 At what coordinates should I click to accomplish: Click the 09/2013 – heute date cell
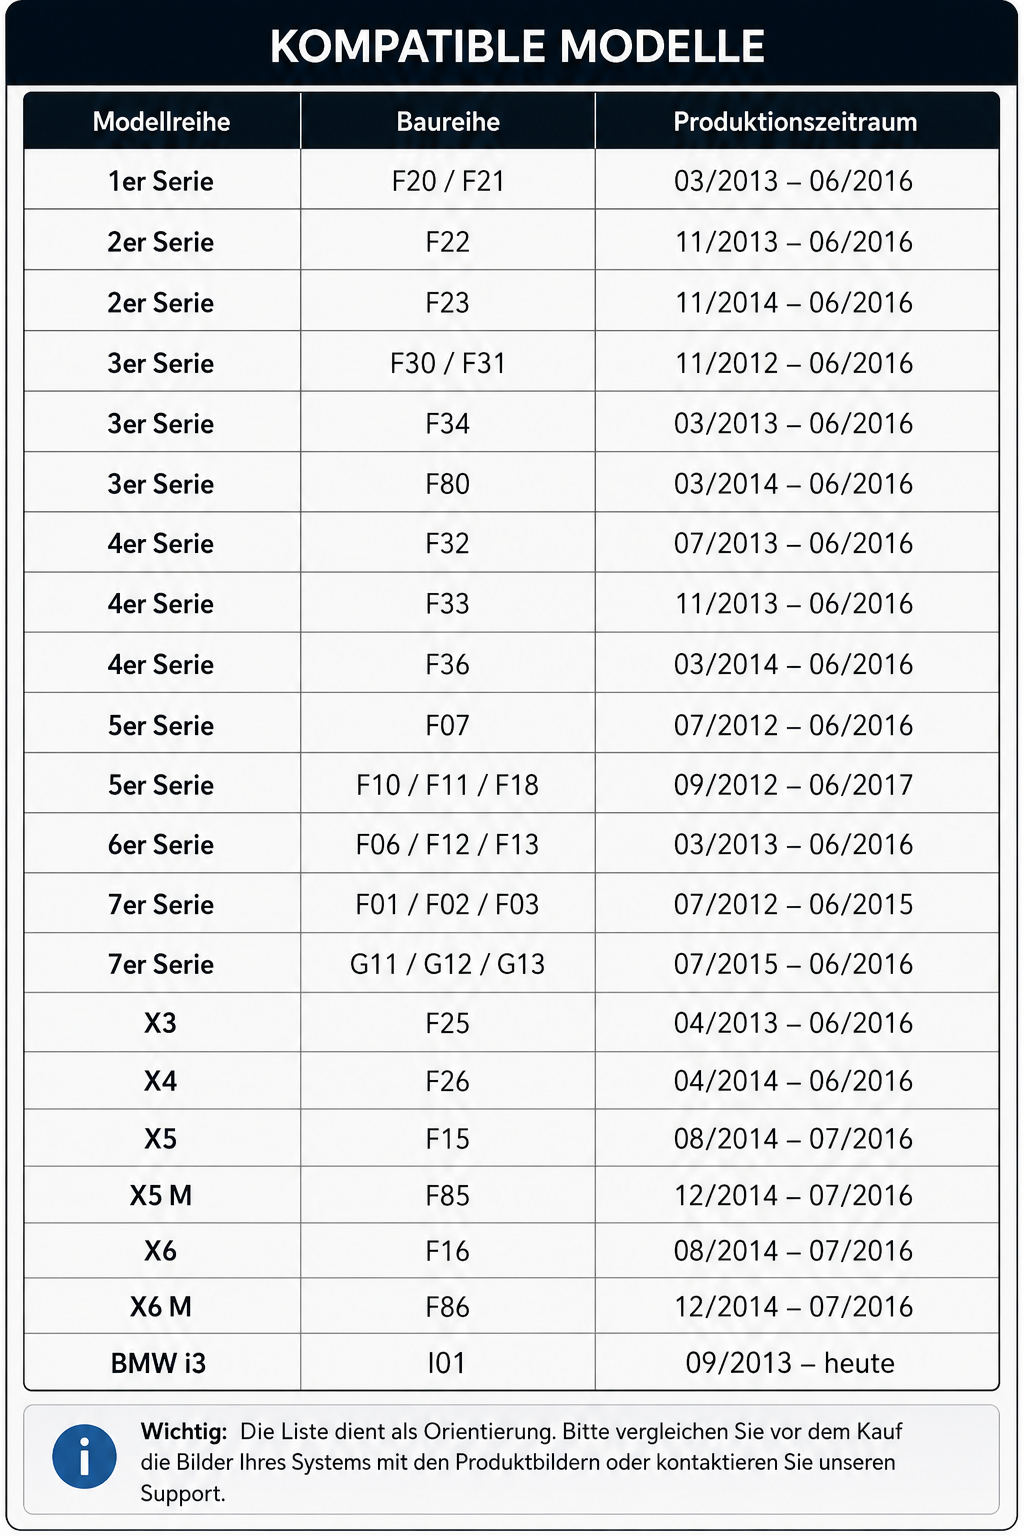[790, 1363]
